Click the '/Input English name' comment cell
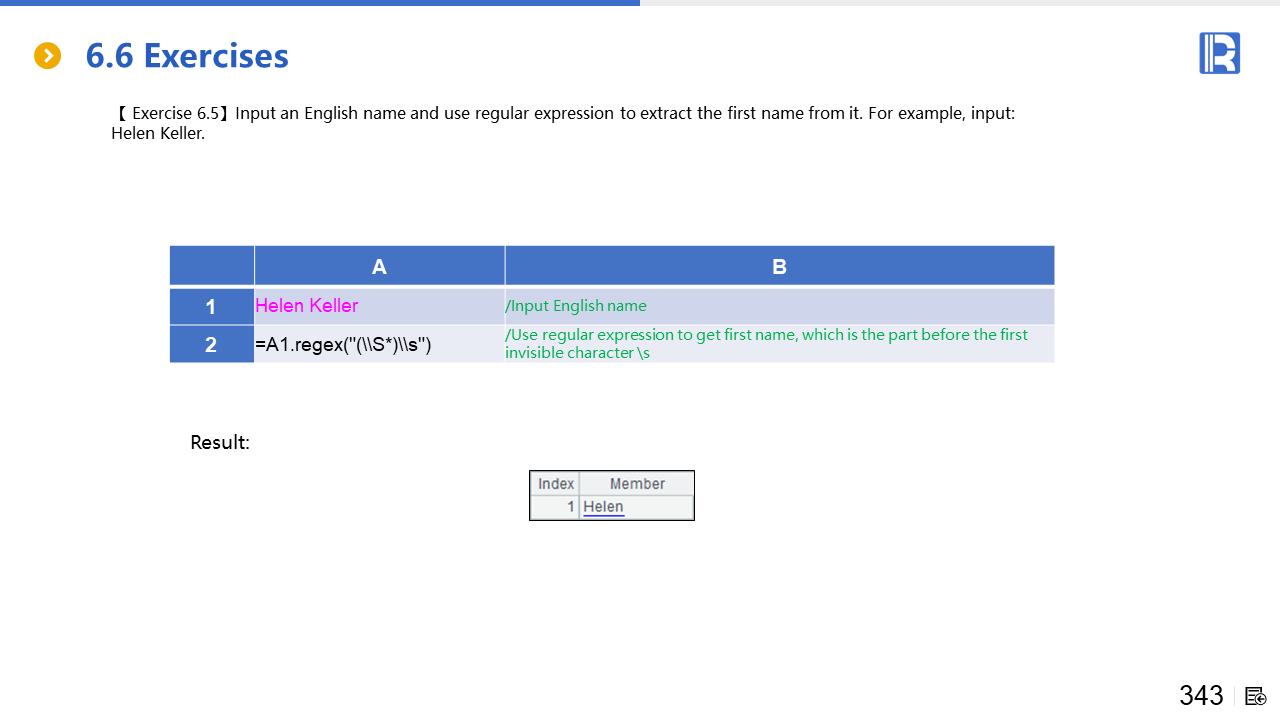 pyautogui.click(x=576, y=306)
